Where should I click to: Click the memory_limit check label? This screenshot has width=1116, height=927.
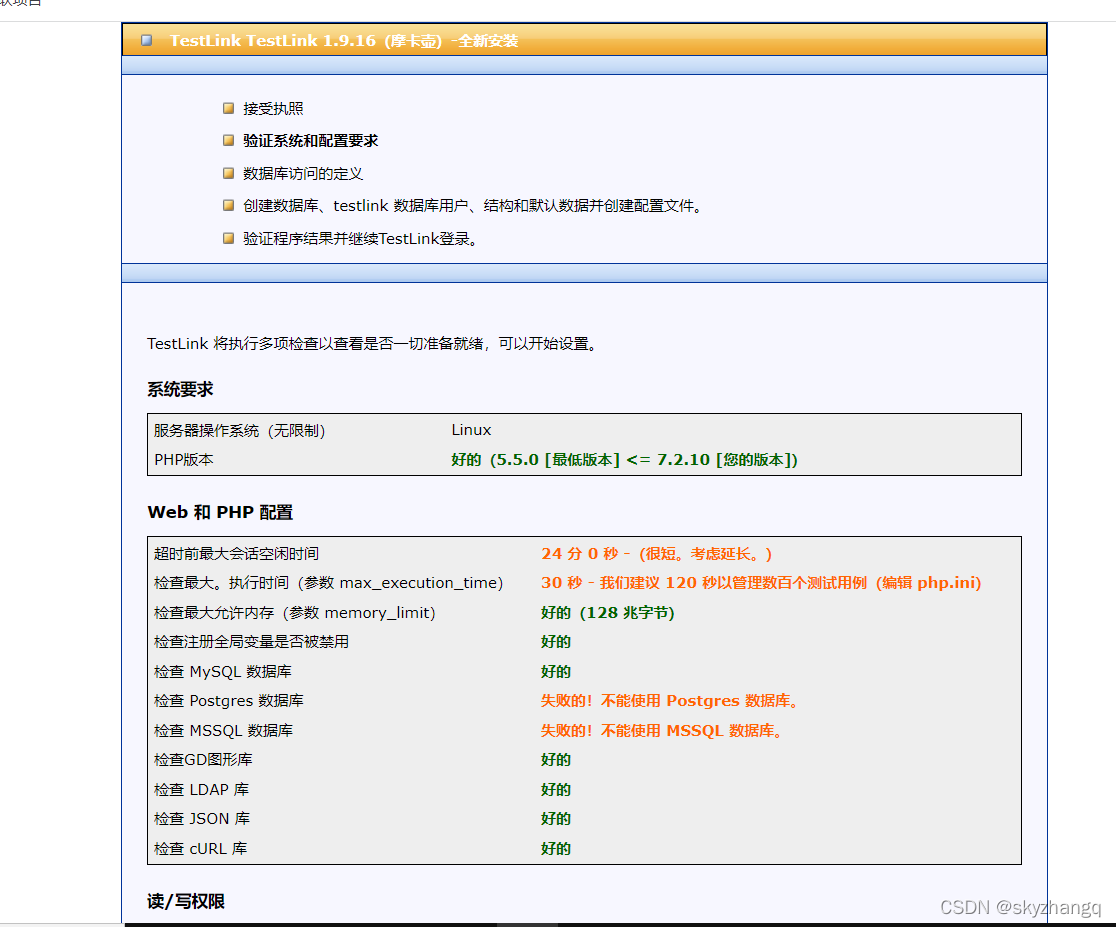(x=295, y=613)
